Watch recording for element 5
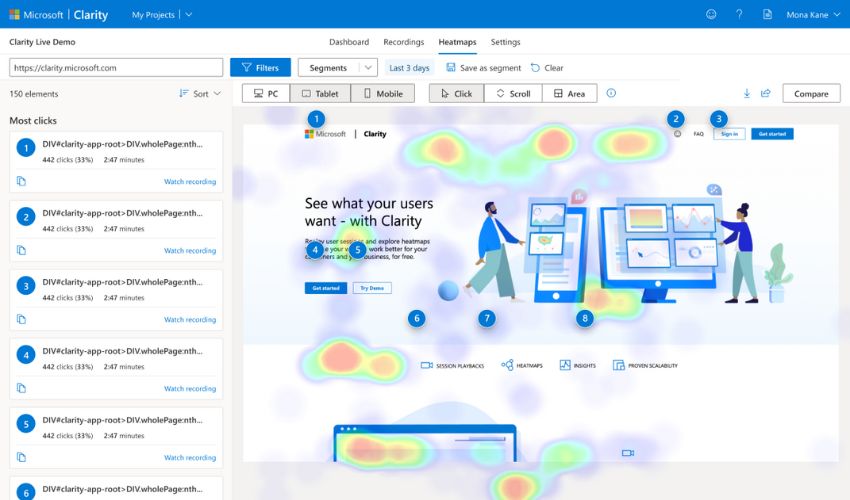The width and height of the screenshot is (850, 500). (190, 457)
